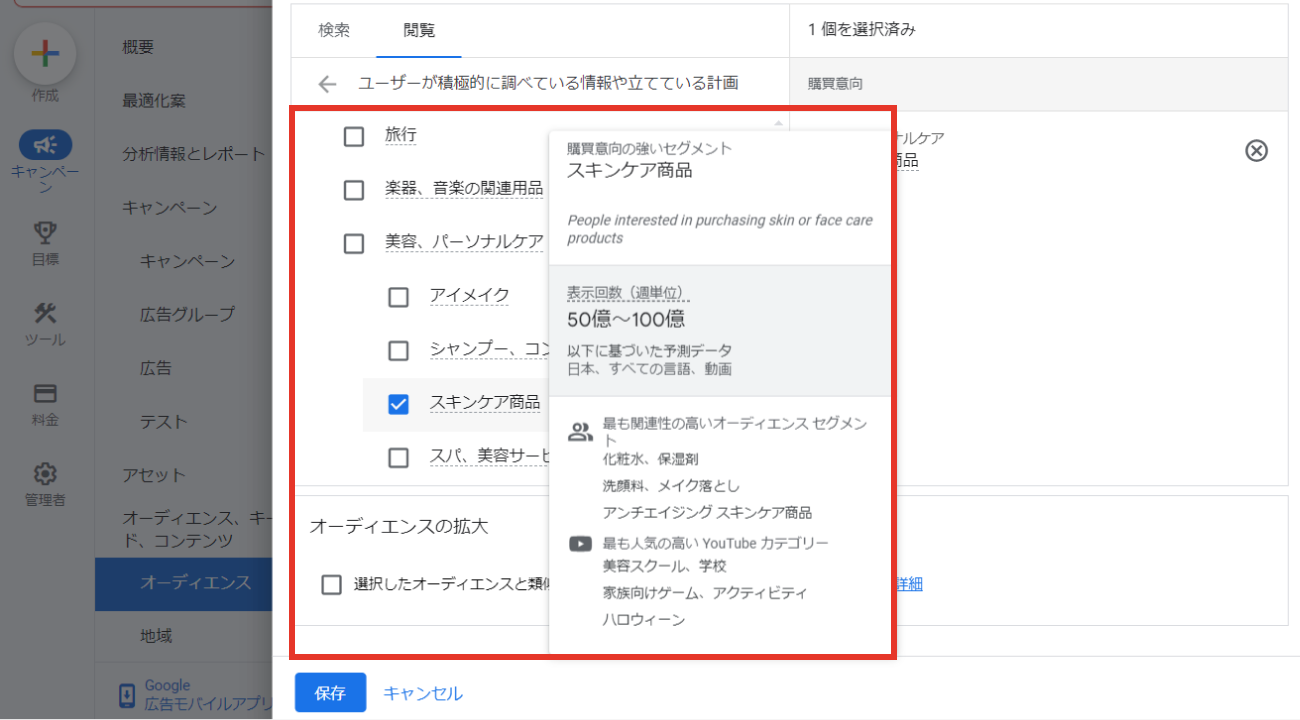Click the multicolor plus Create button
The image size is (1300, 720).
45,54
